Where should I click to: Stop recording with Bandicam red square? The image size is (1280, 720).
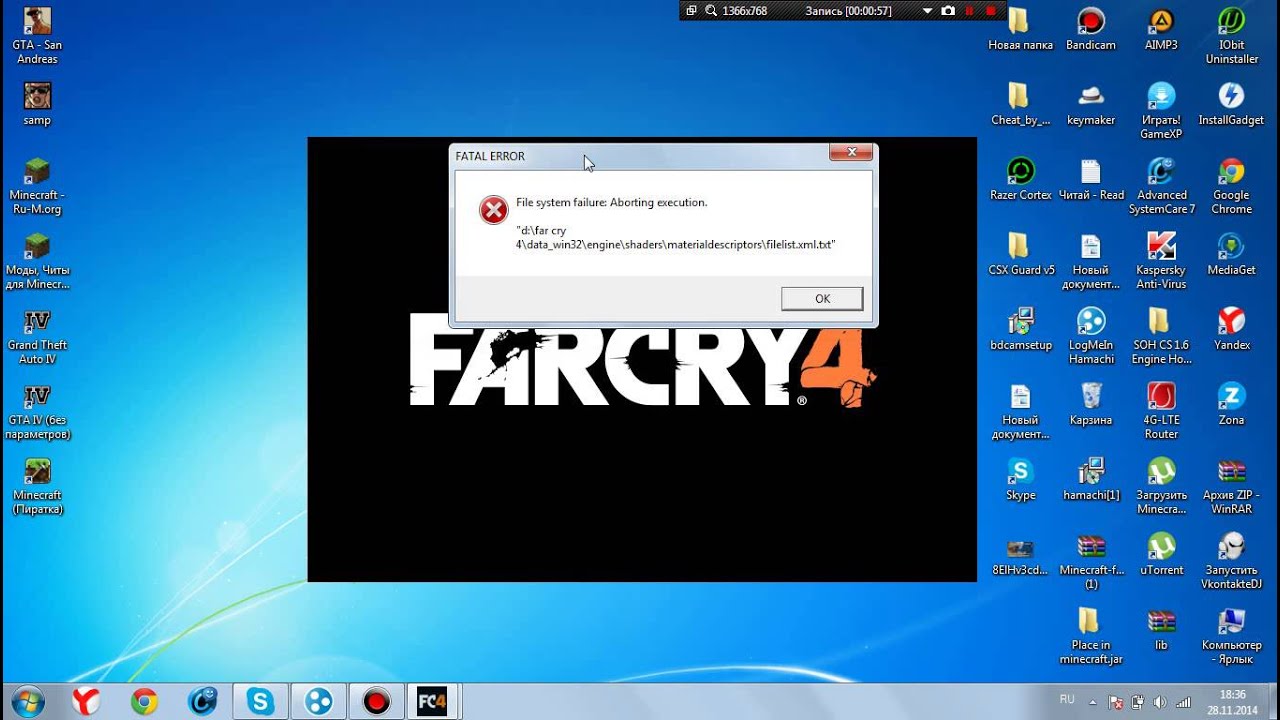[990, 10]
